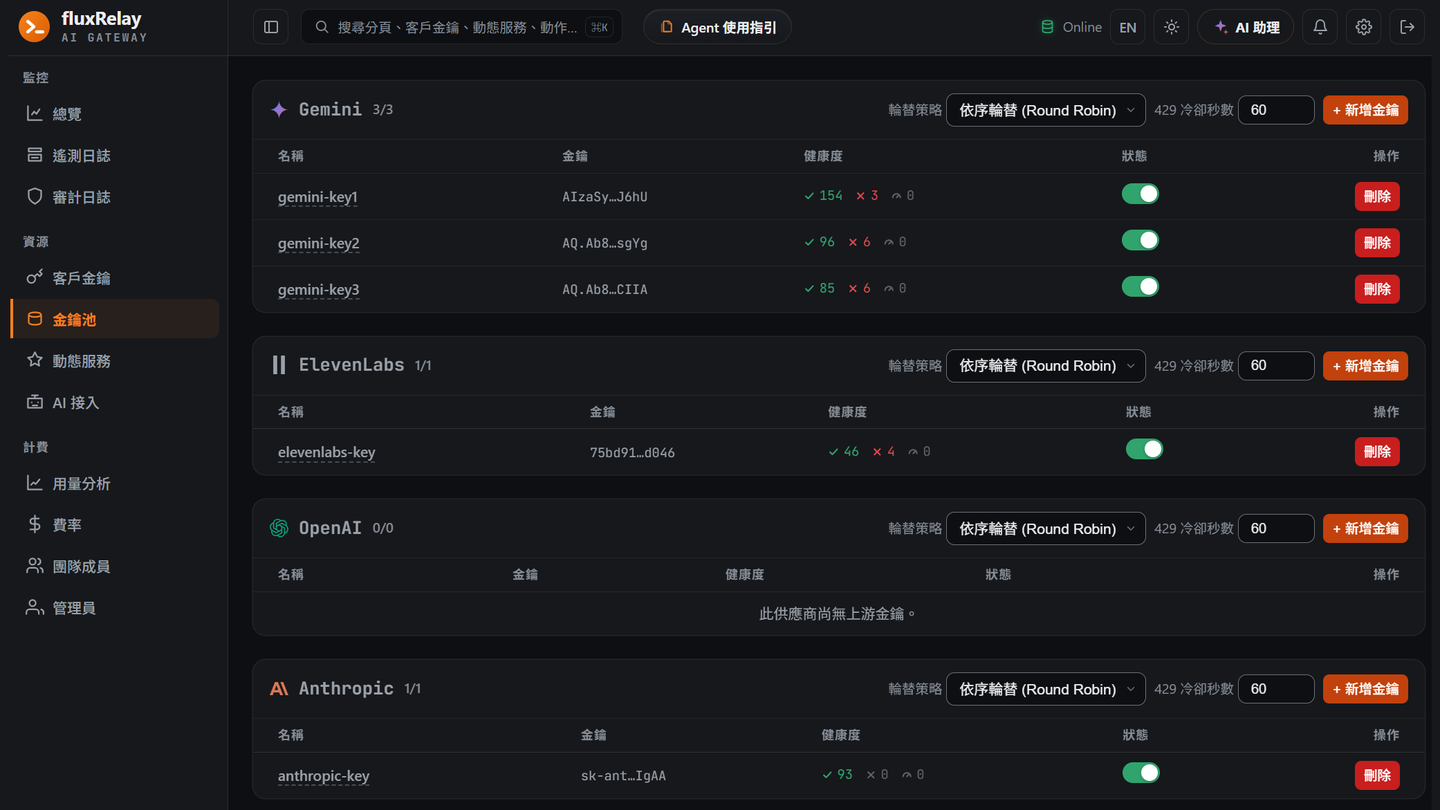This screenshot has height=810, width=1440.
Task: Open the elevenlabs-key name link
Action: point(327,452)
